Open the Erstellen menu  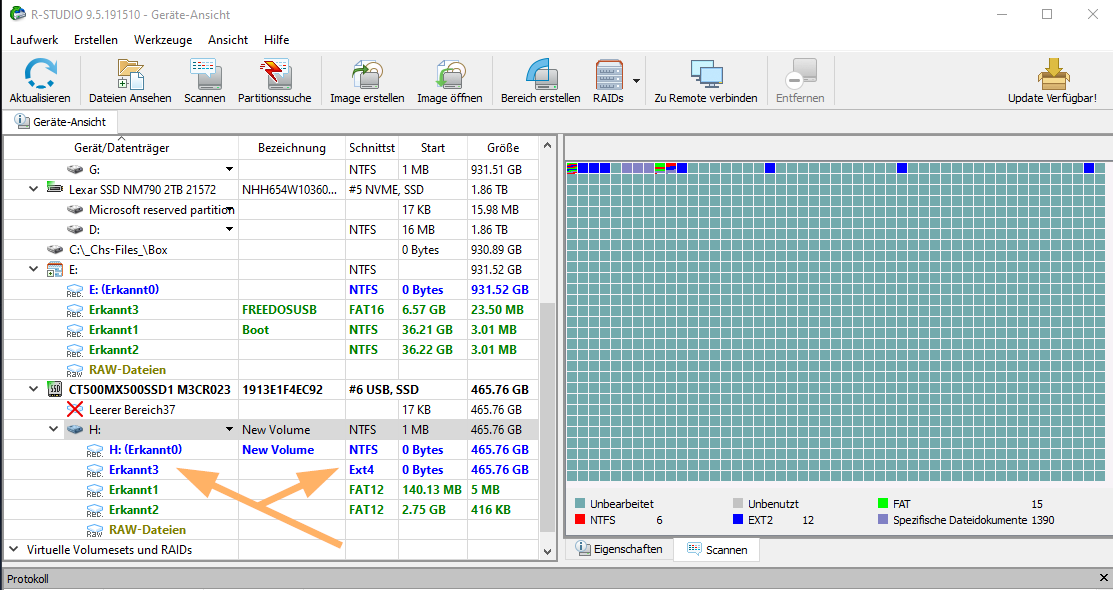pyautogui.click(x=96, y=40)
